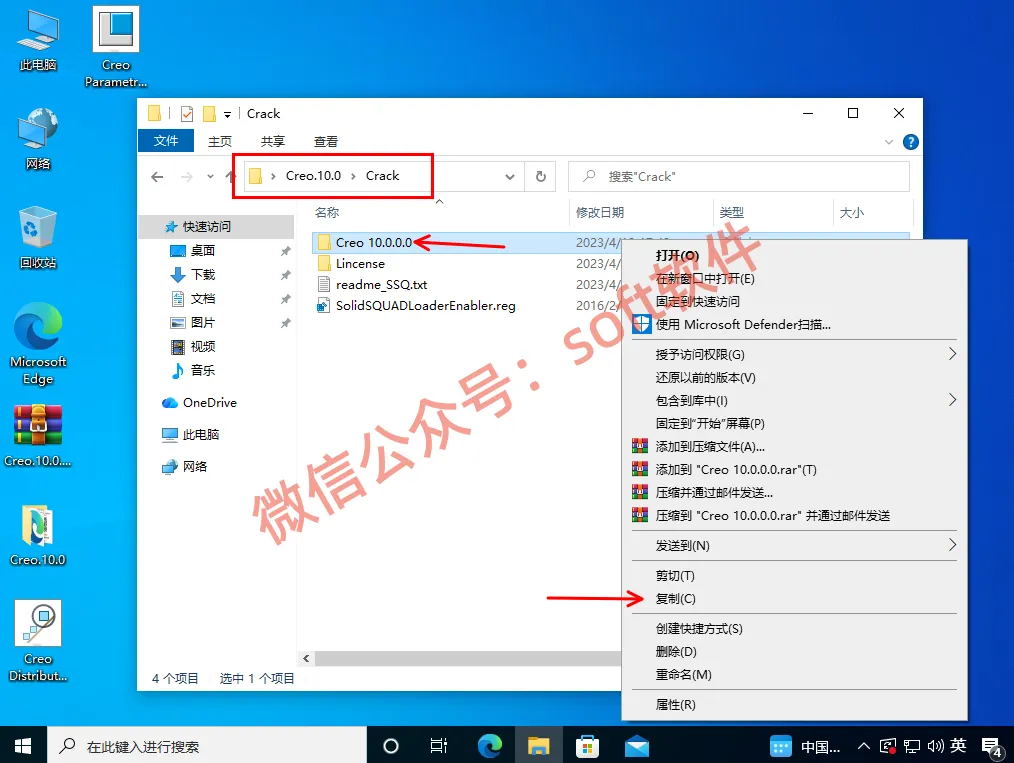Click the Windows Start button
This screenshot has height=763, width=1014.
point(23,746)
